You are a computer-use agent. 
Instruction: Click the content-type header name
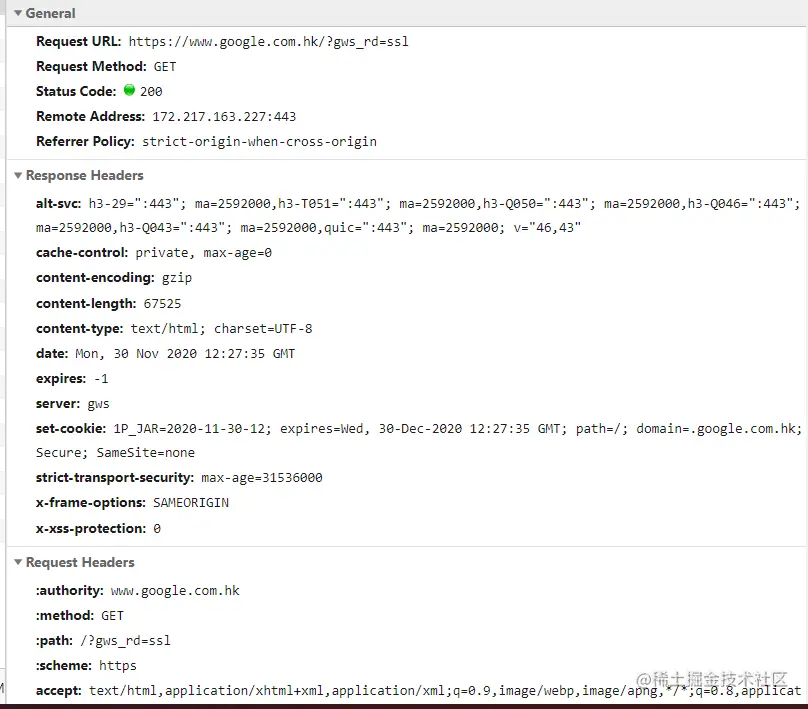80,329
